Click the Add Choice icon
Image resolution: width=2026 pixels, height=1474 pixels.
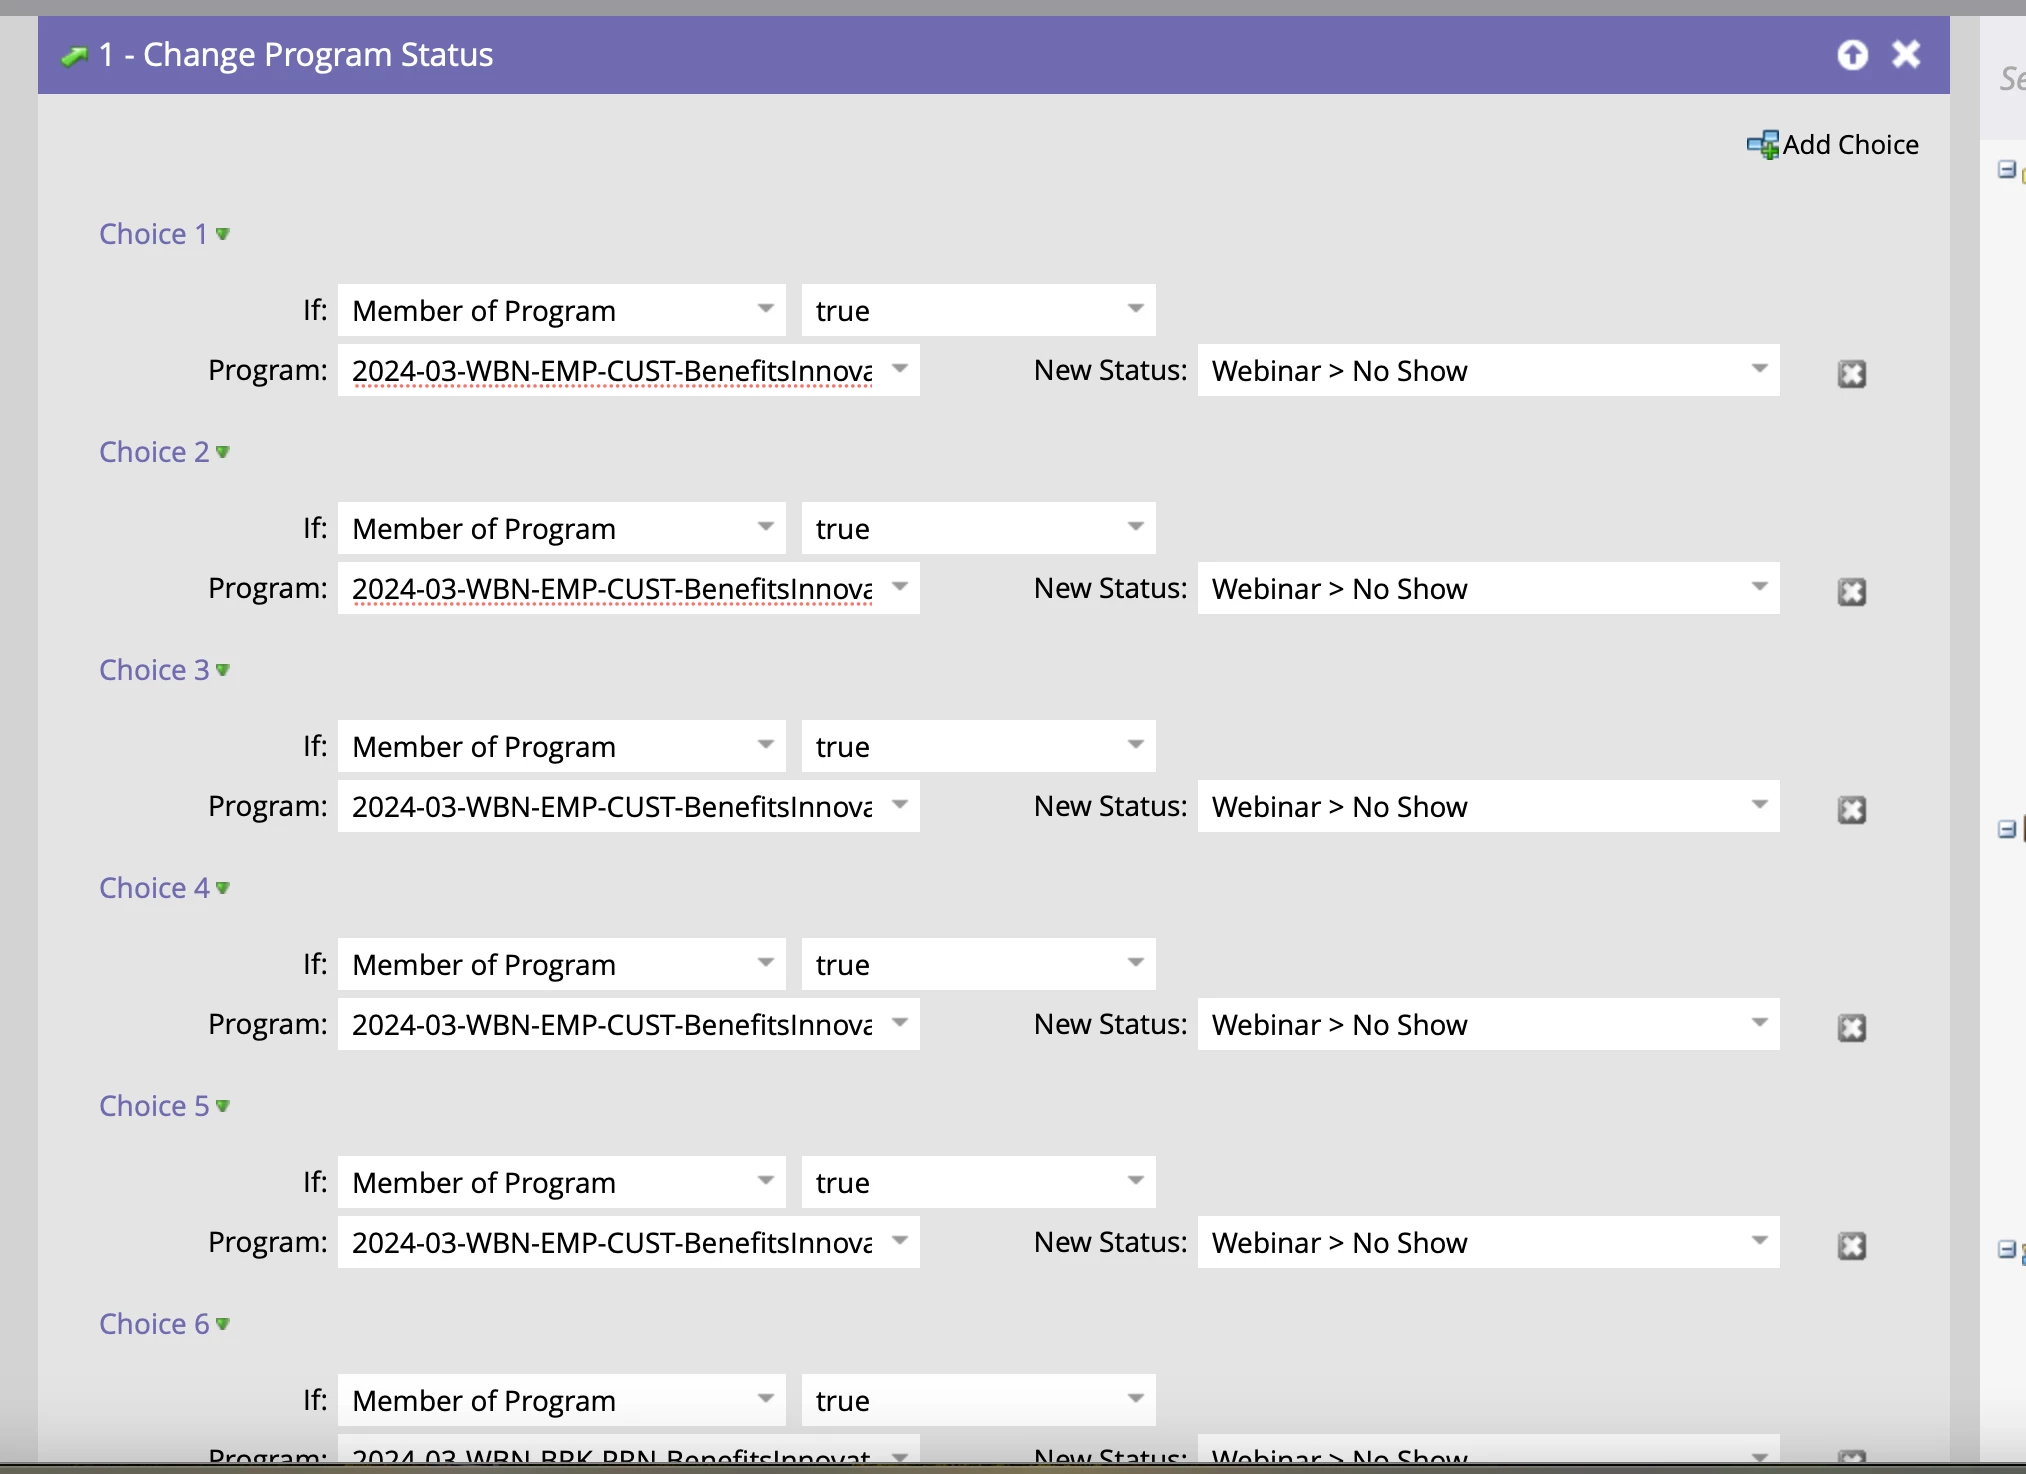[x=1762, y=145]
